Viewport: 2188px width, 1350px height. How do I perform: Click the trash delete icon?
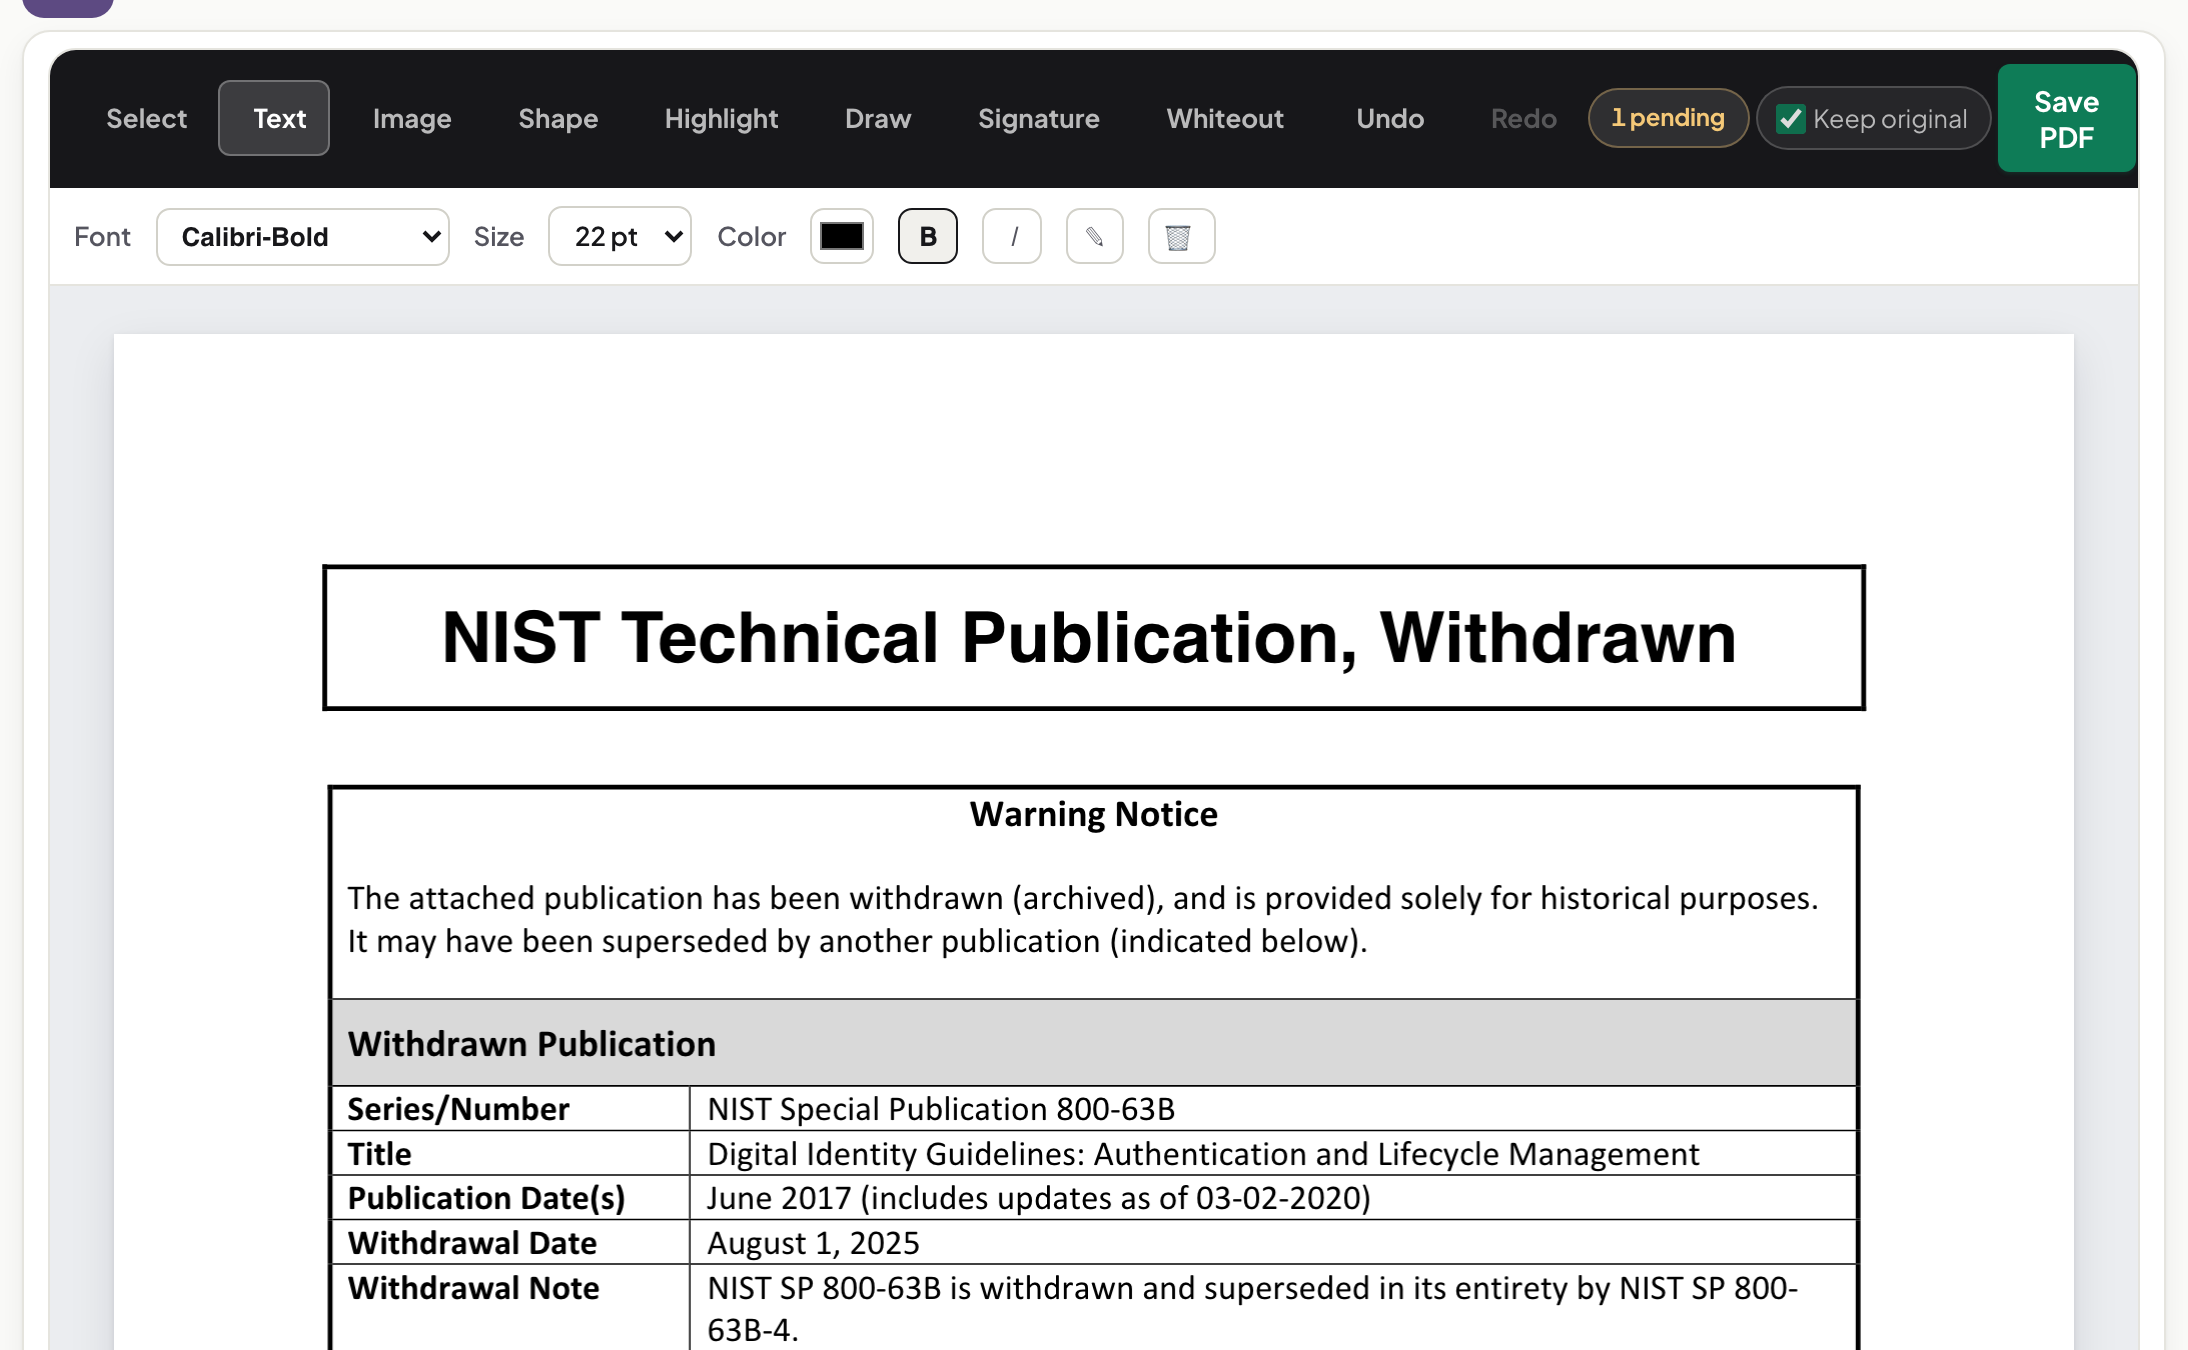(1181, 237)
